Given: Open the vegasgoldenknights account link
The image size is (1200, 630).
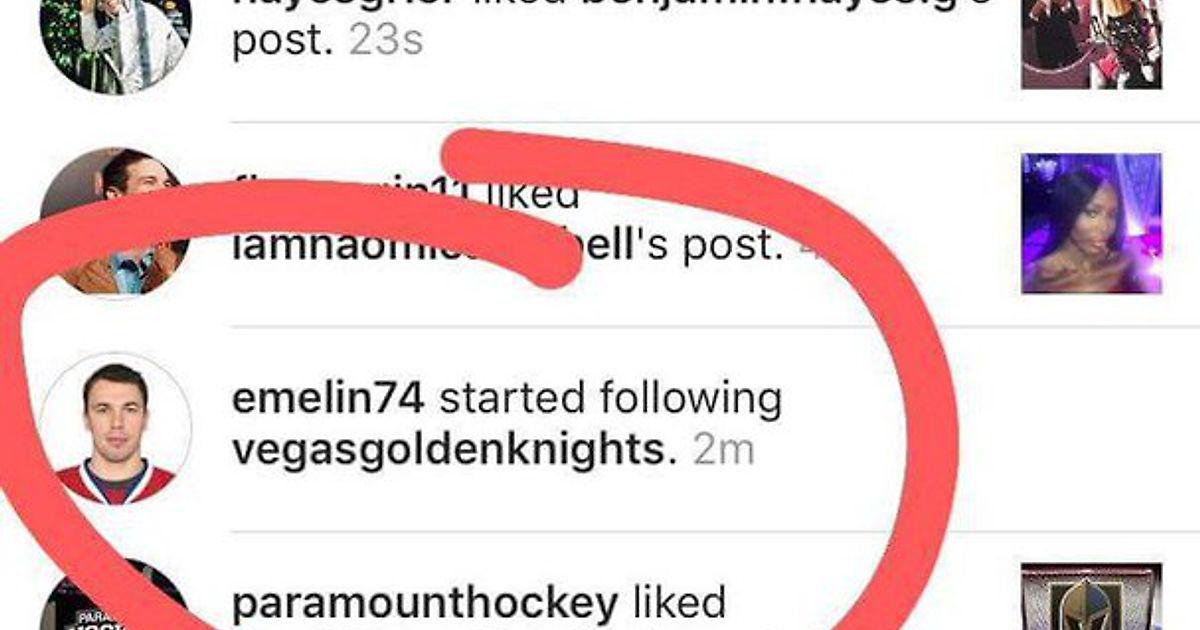Looking at the screenshot, I should [448, 450].
